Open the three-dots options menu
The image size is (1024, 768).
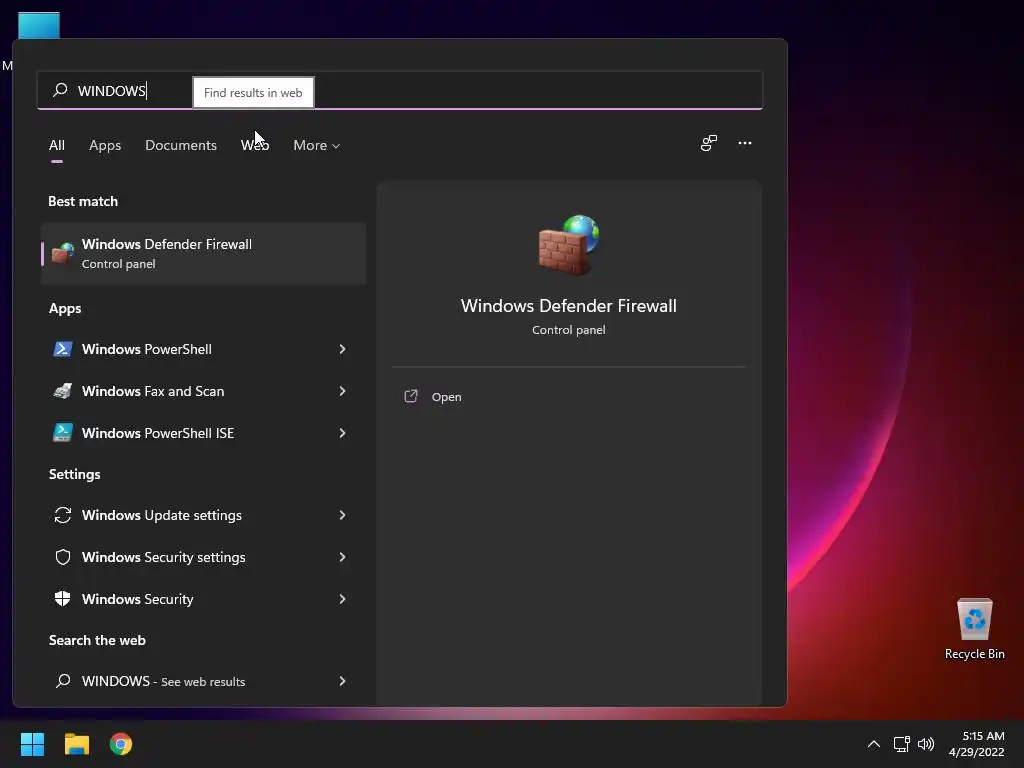(x=744, y=143)
